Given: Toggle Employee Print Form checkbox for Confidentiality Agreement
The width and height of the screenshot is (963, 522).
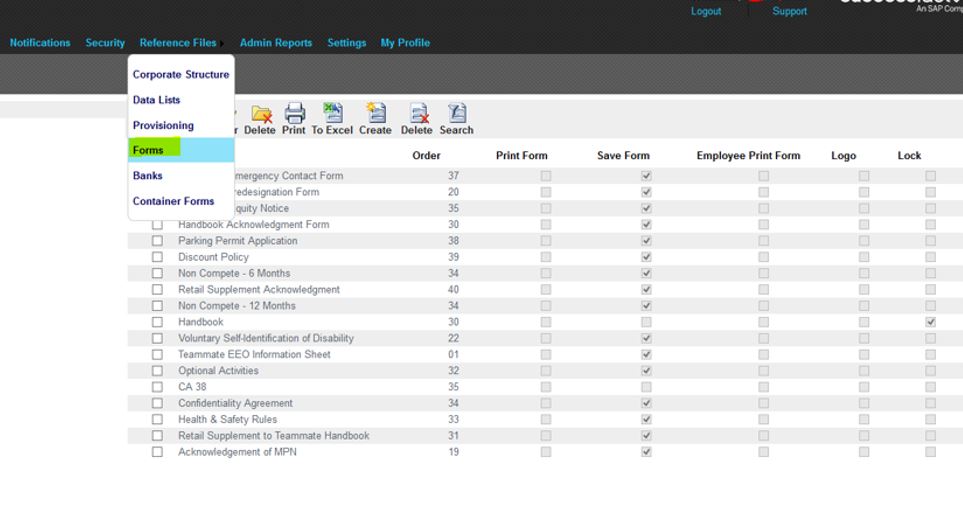Looking at the screenshot, I should click(763, 403).
